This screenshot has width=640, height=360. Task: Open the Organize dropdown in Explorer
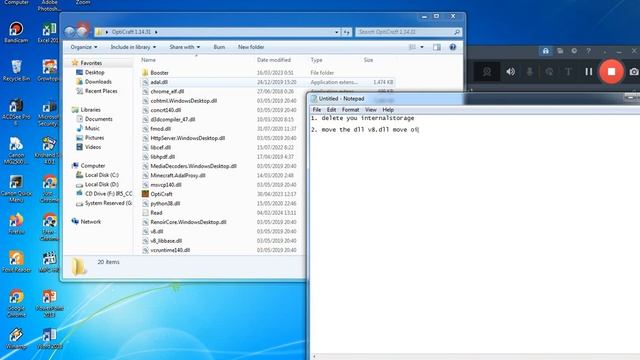(x=84, y=47)
